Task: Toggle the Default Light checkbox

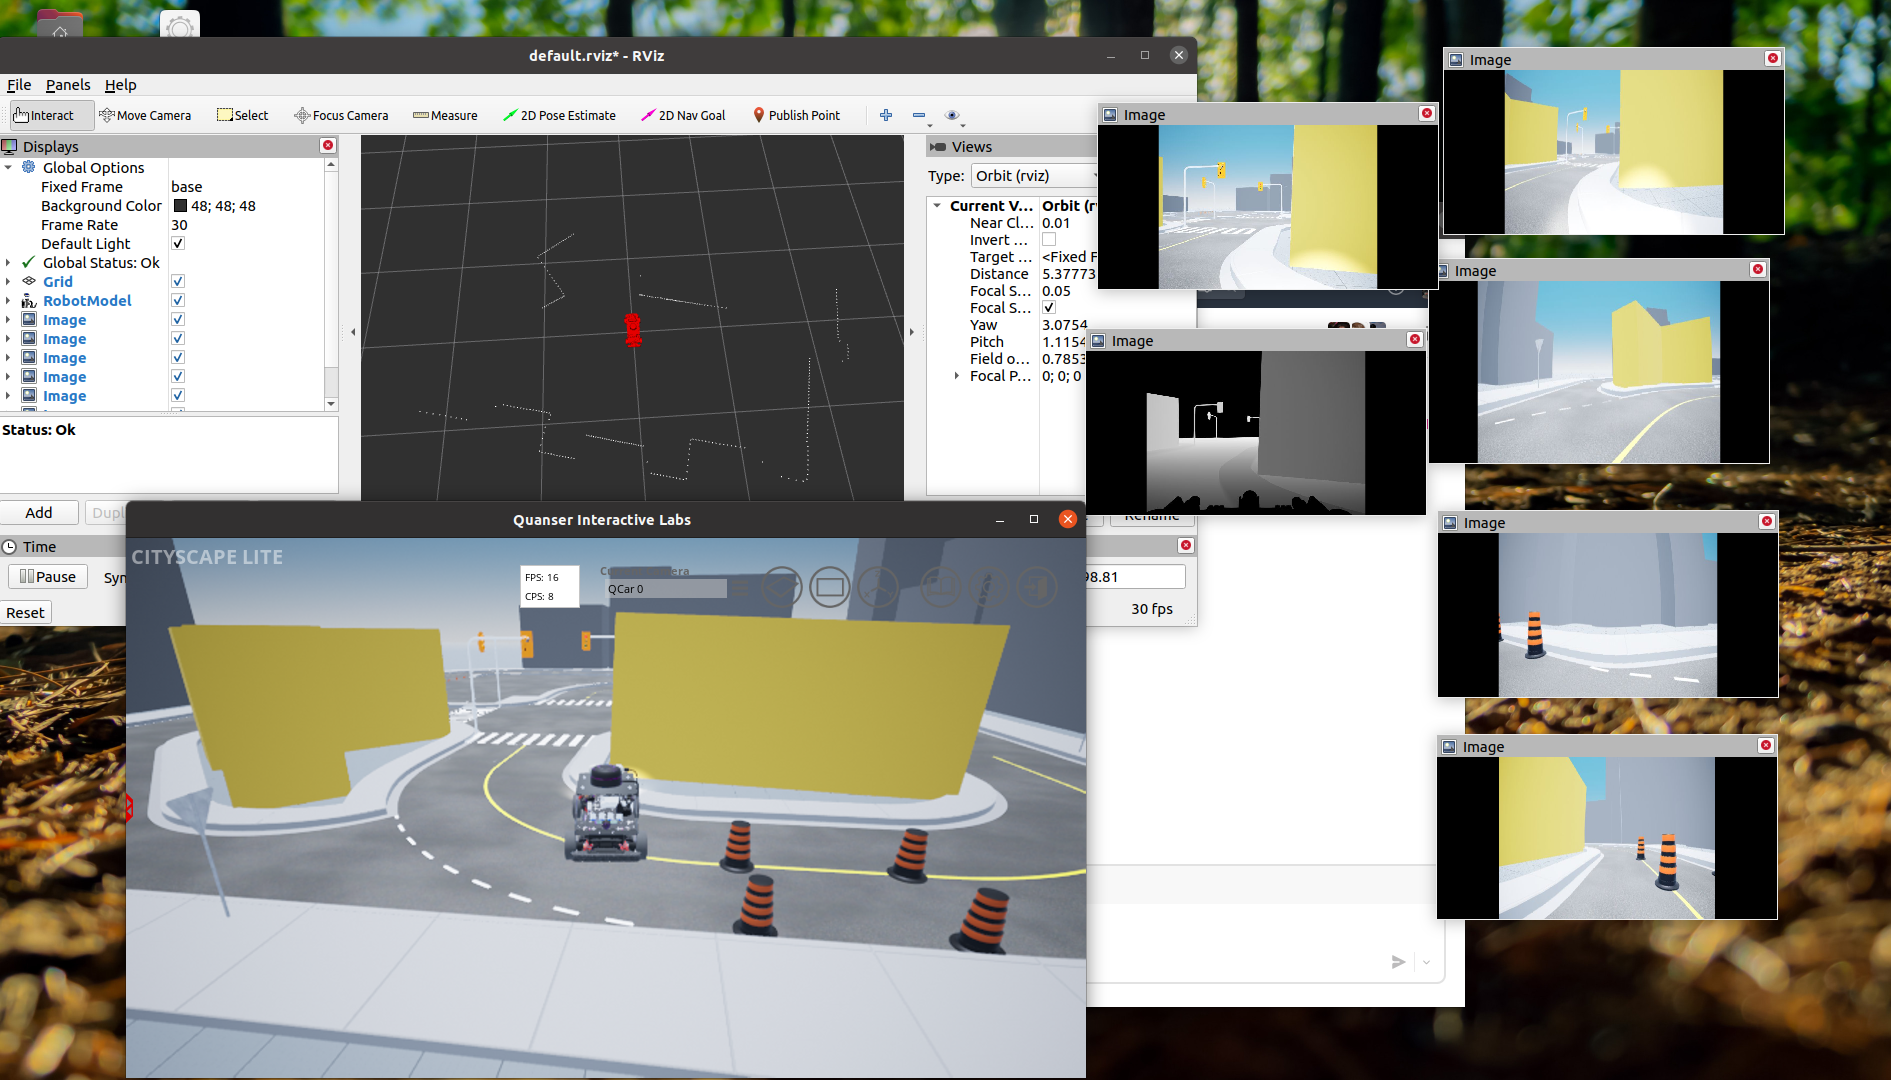Action: click(178, 244)
